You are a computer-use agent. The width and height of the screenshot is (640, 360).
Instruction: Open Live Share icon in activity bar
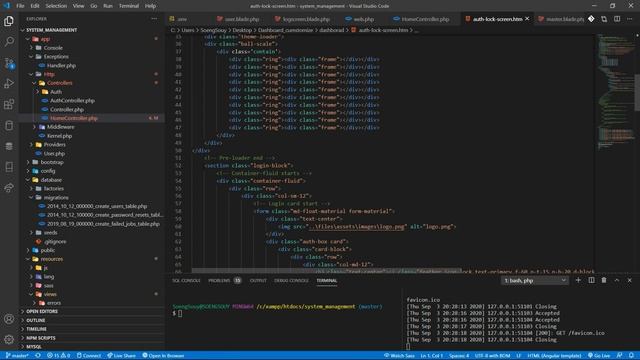click(x=9, y=188)
